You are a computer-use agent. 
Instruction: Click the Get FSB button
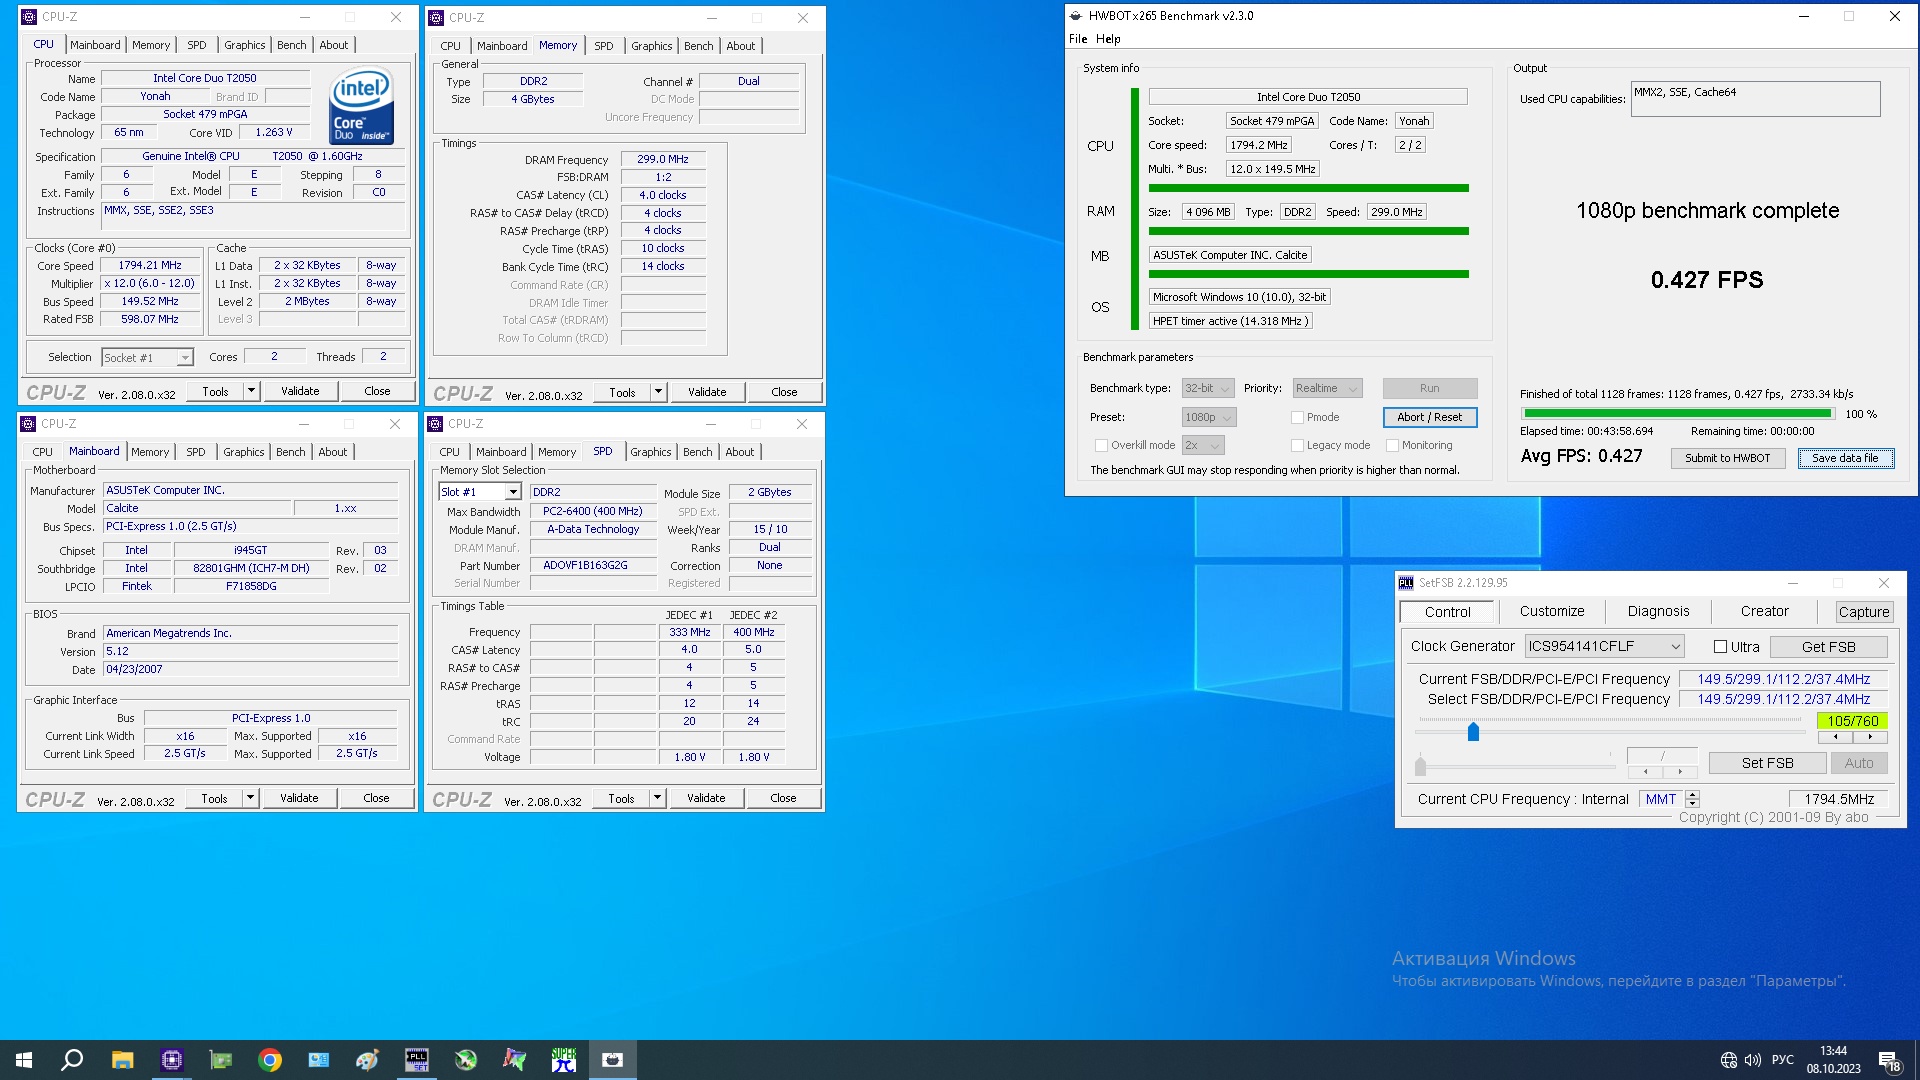pyautogui.click(x=1828, y=647)
